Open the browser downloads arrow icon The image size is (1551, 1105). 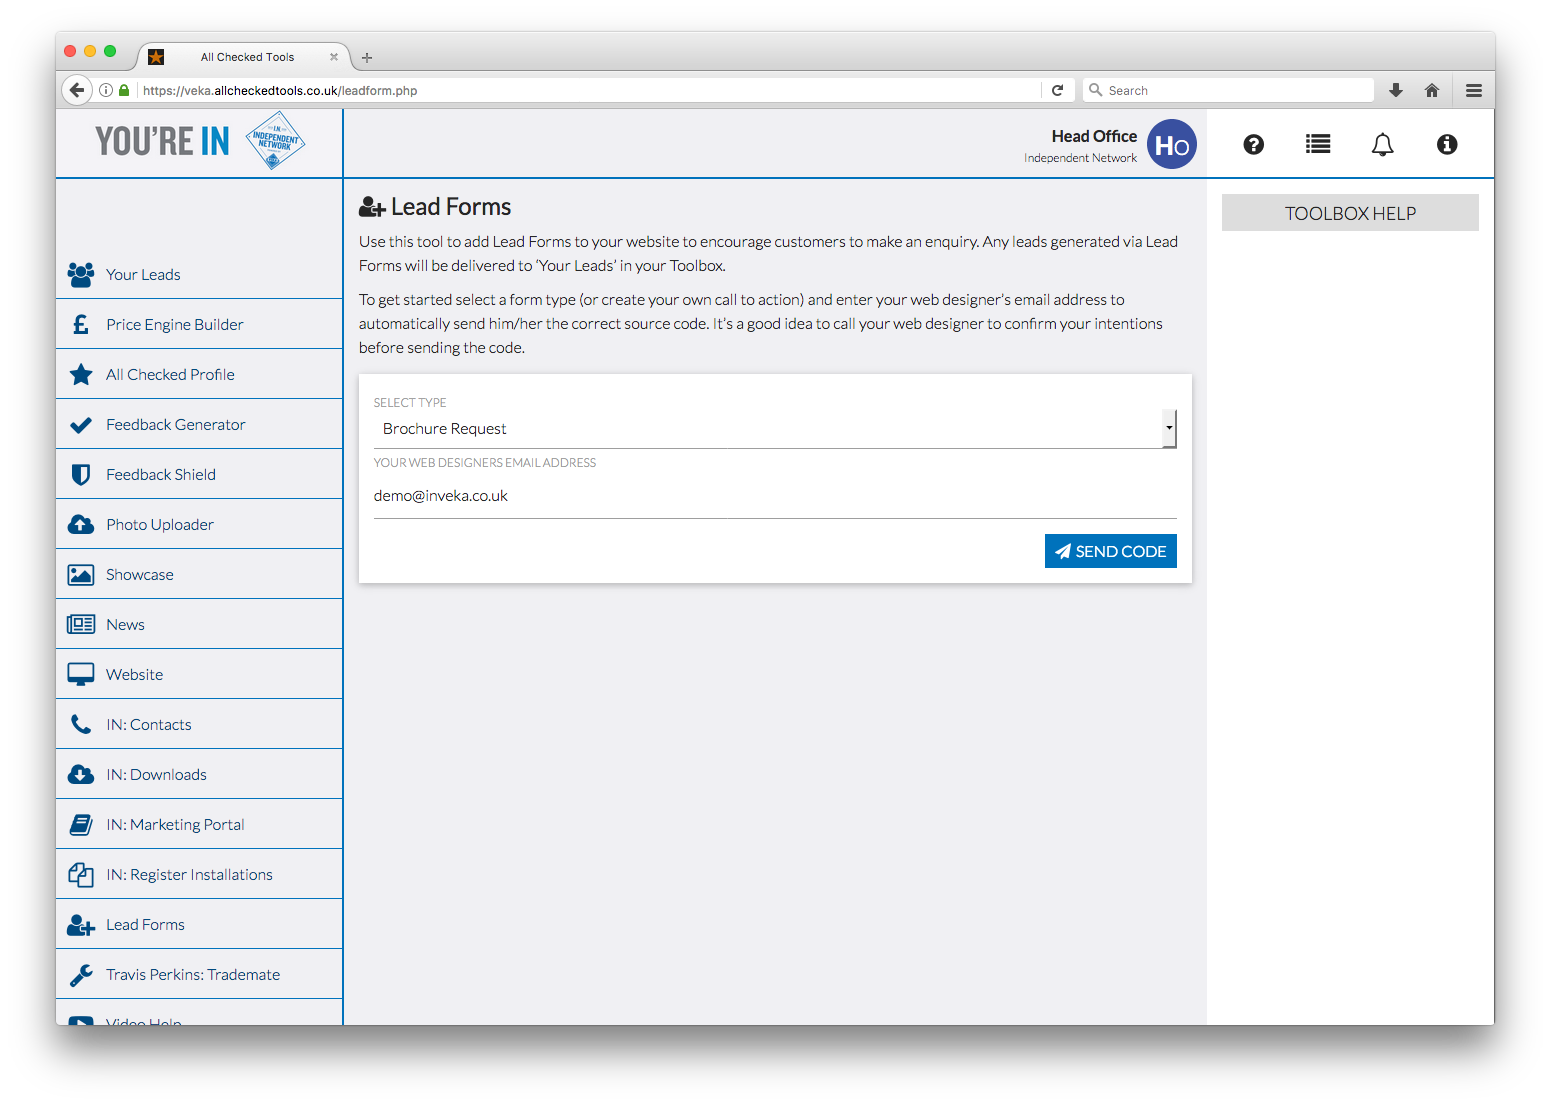coord(1396,90)
